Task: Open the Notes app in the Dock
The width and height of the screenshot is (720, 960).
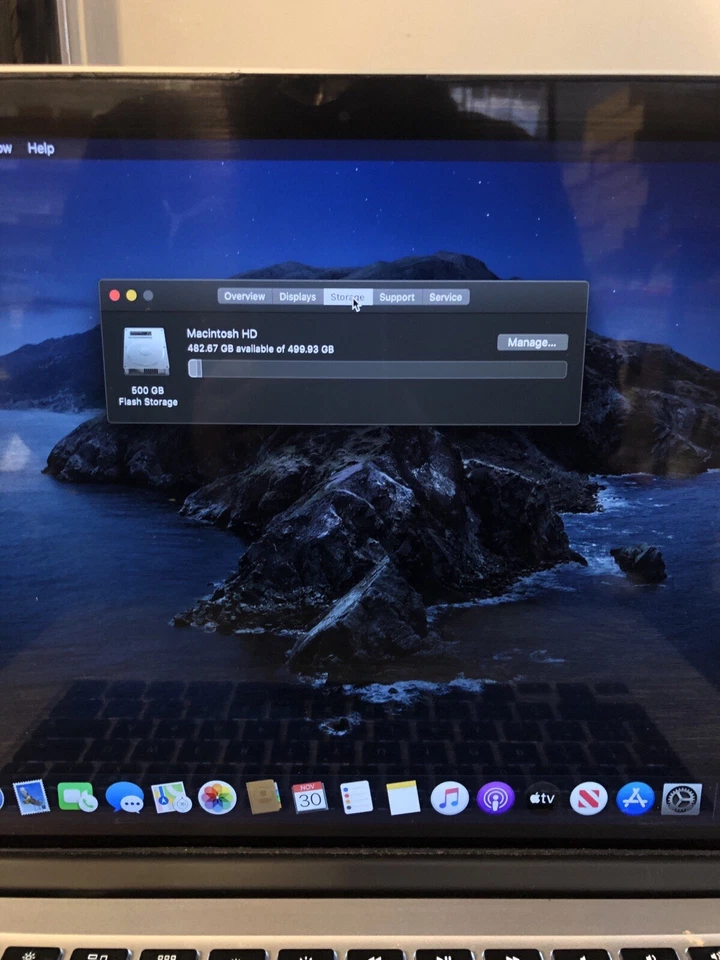Action: click(403, 798)
